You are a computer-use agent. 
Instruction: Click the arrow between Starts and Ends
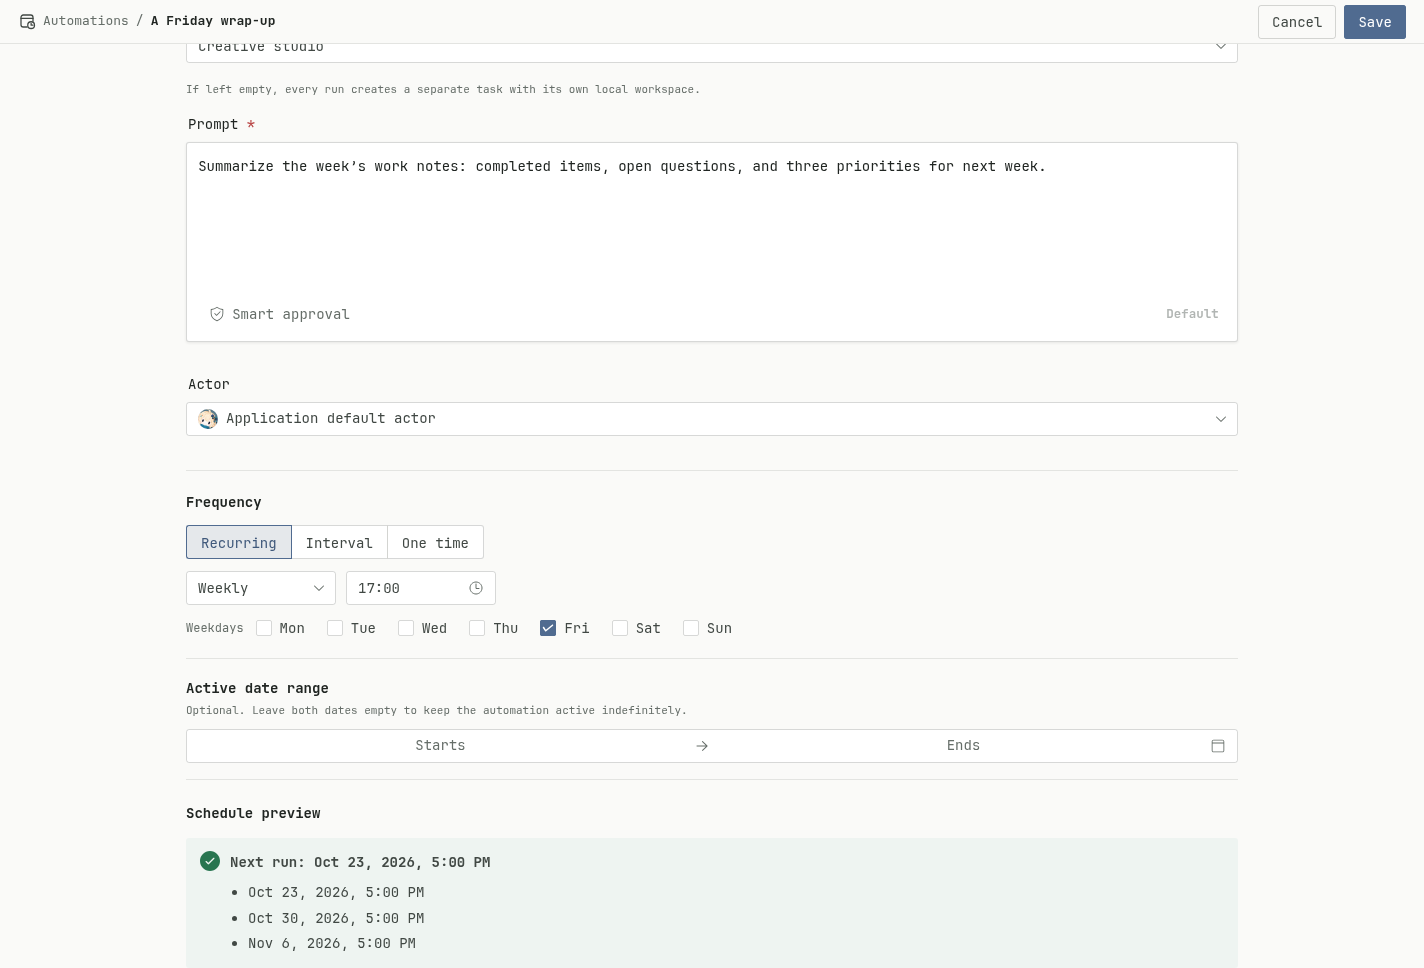coord(702,746)
